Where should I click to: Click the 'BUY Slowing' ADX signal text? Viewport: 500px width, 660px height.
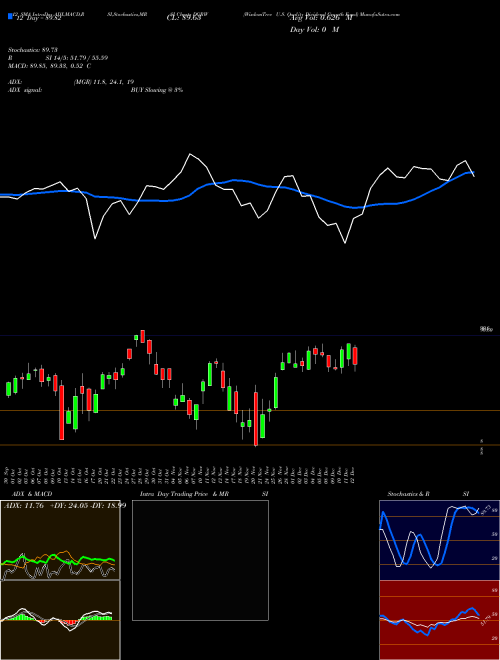click(157, 90)
